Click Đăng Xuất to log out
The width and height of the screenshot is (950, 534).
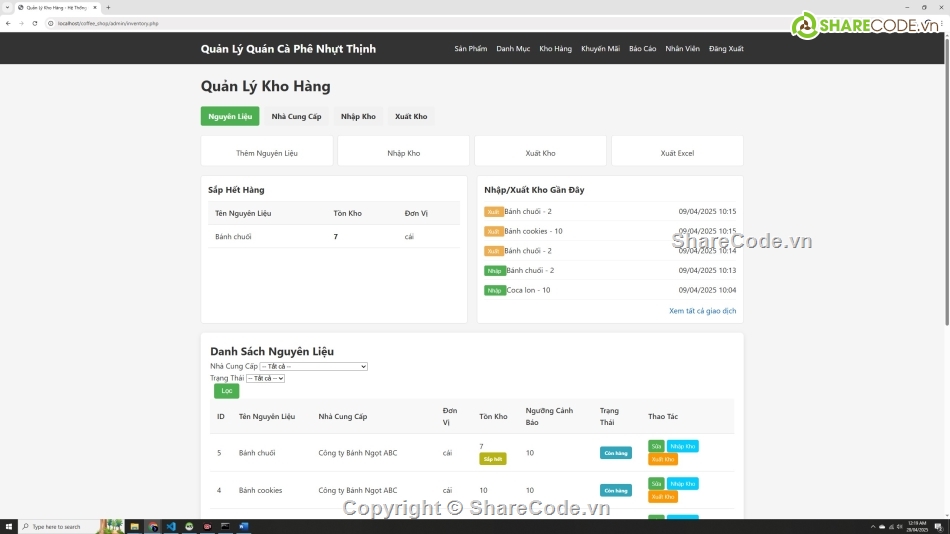[x=726, y=48]
